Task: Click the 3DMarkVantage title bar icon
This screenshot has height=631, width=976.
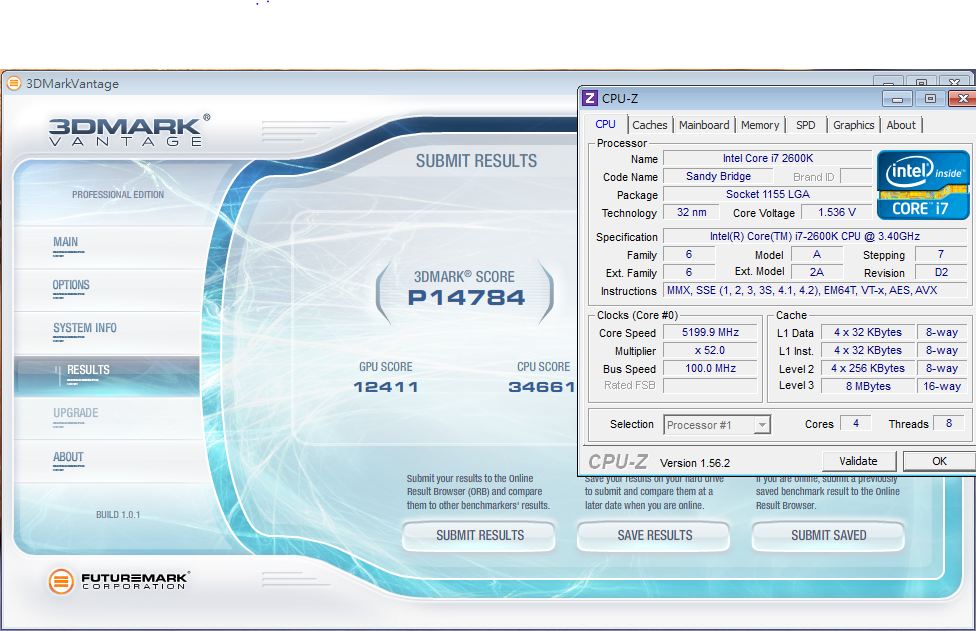Action: pyautogui.click(x=14, y=83)
